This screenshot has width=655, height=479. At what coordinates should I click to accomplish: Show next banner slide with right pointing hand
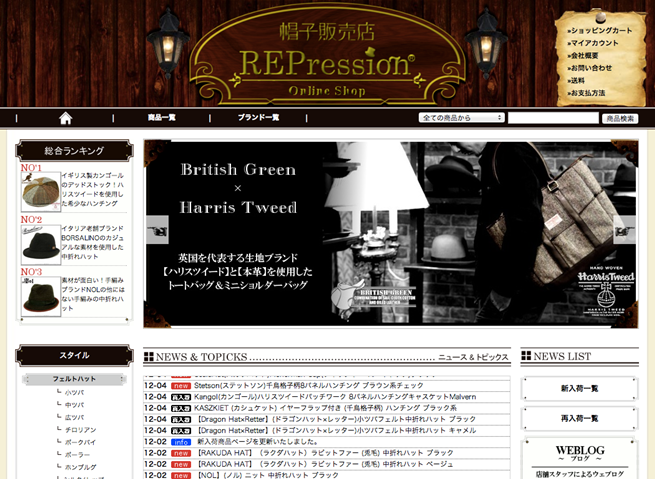(625, 230)
